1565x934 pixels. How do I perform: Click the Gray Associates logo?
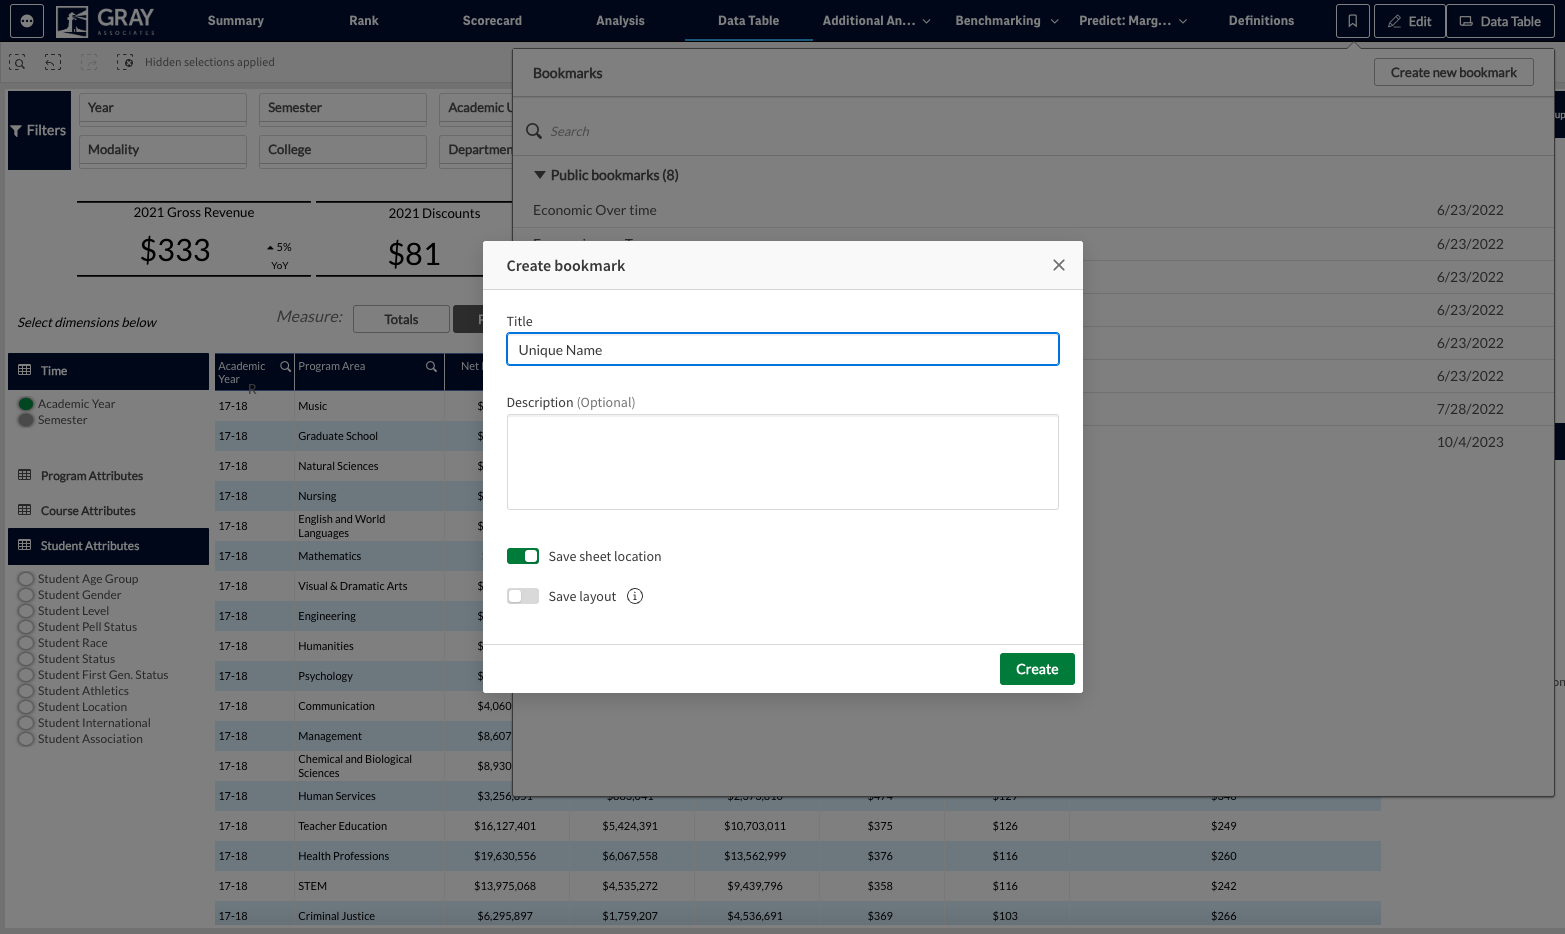pyautogui.click(x=105, y=21)
